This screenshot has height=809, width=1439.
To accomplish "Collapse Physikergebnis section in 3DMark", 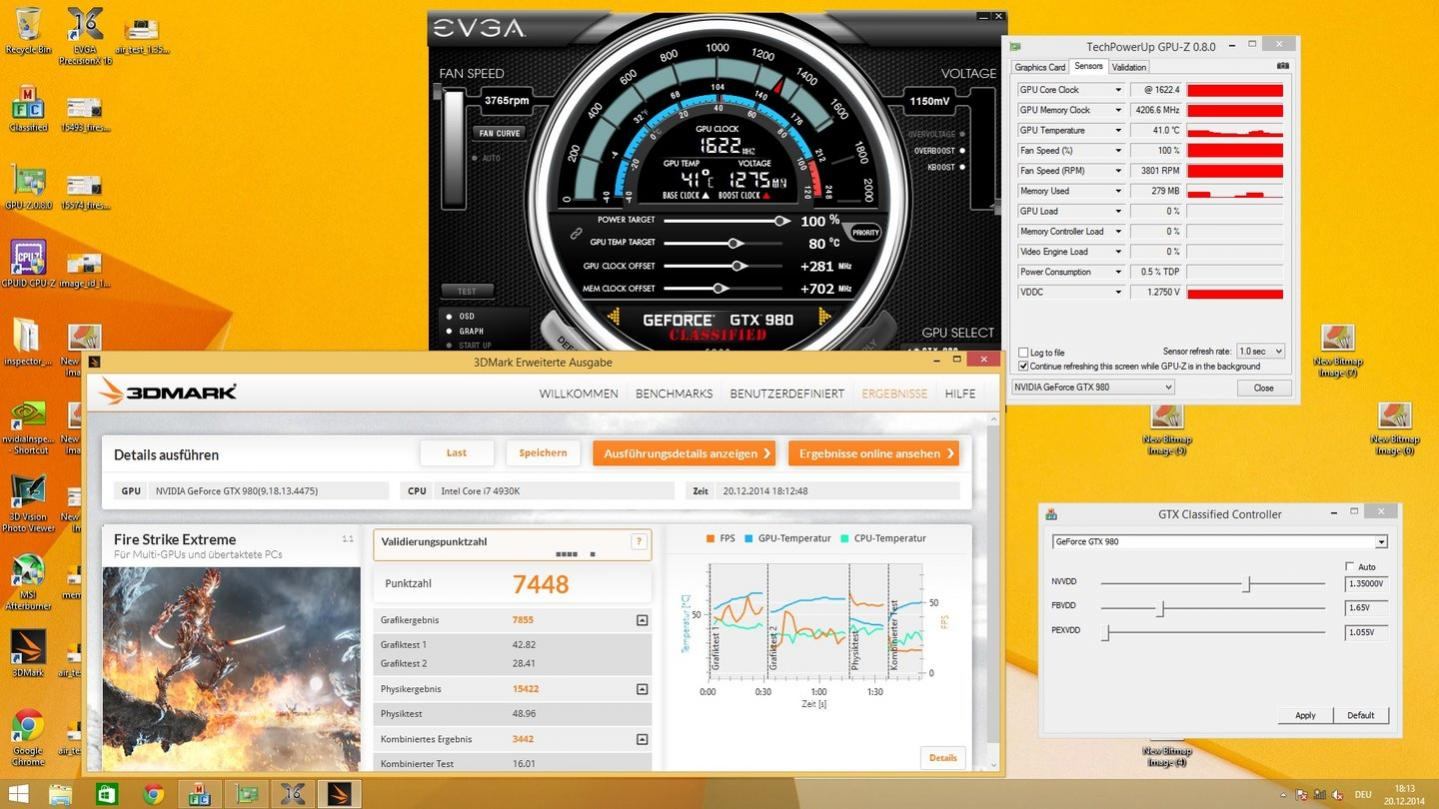I will point(642,689).
